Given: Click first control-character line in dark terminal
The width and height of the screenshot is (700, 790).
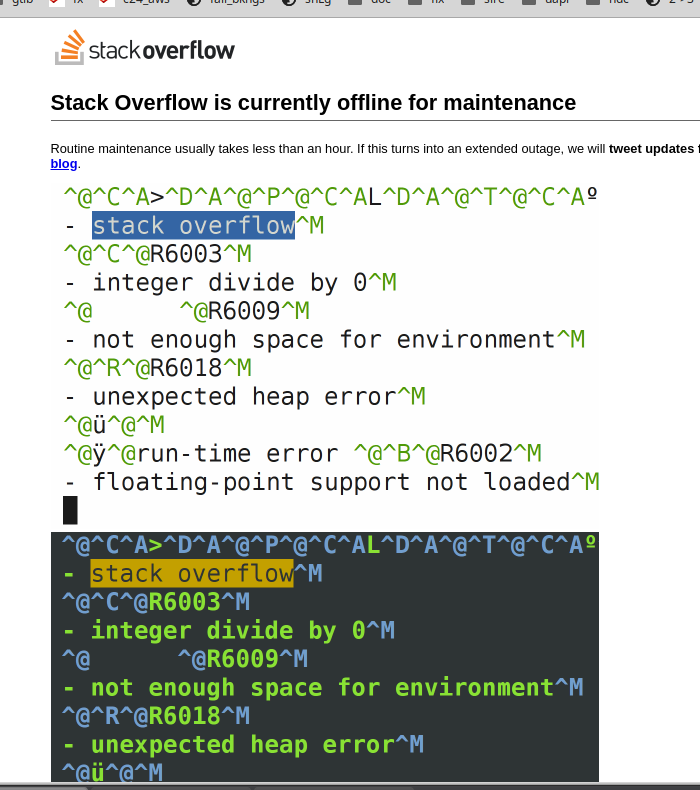Looking at the screenshot, I should [329, 545].
